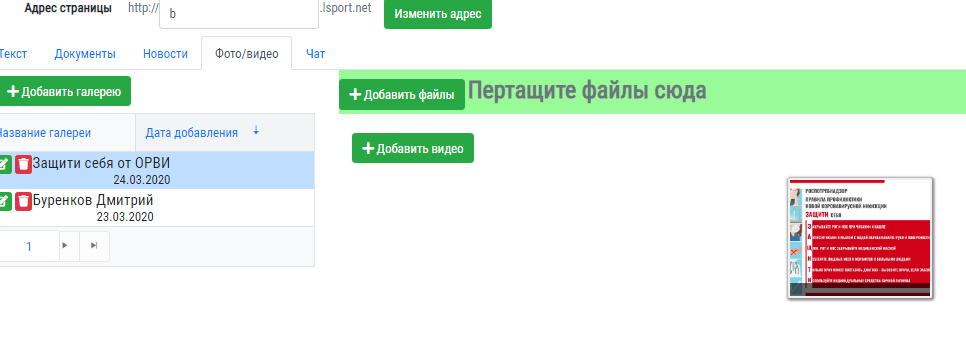This screenshot has width=966, height=364.
Task: Delete the Буренков Дмитрий gallery
Action: point(23,201)
